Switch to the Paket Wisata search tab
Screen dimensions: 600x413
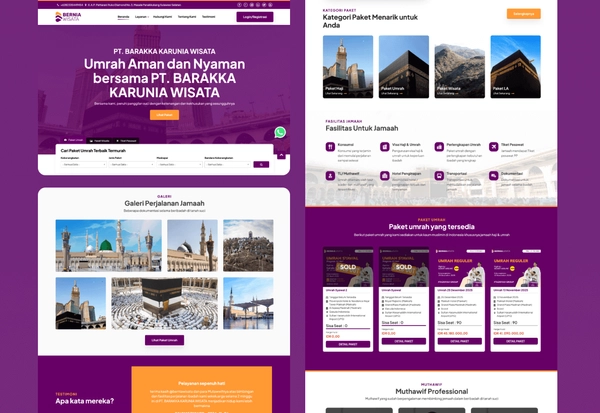pyautogui.click(x=99, y=141)
